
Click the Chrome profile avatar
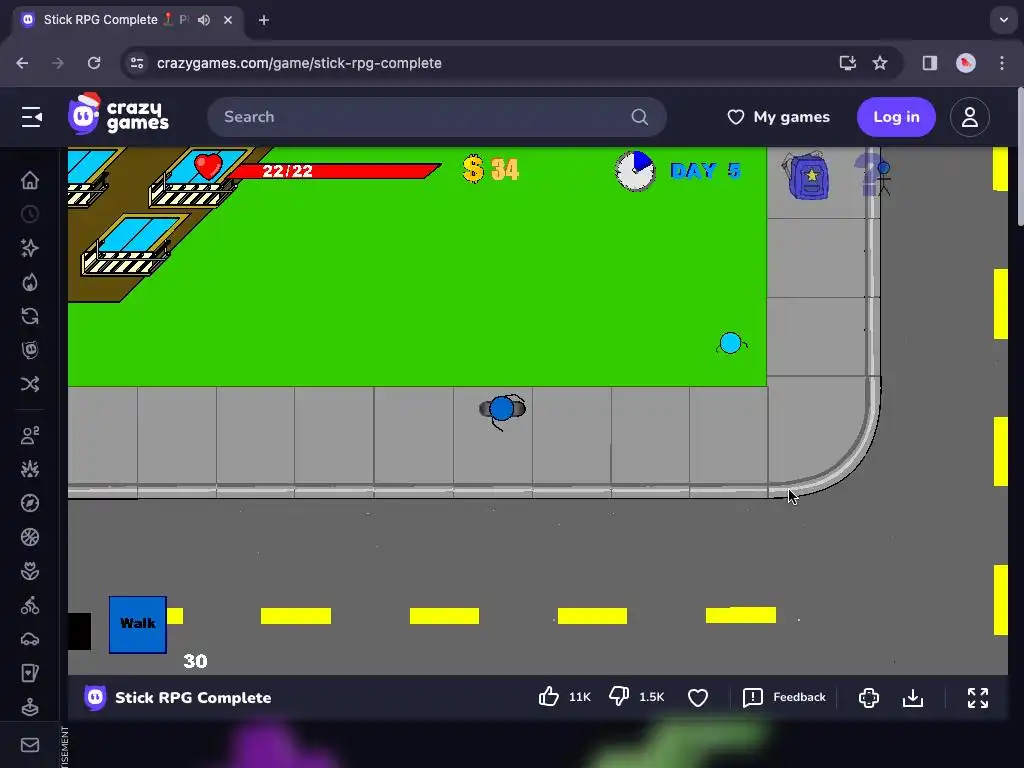(x=966, y=63)
